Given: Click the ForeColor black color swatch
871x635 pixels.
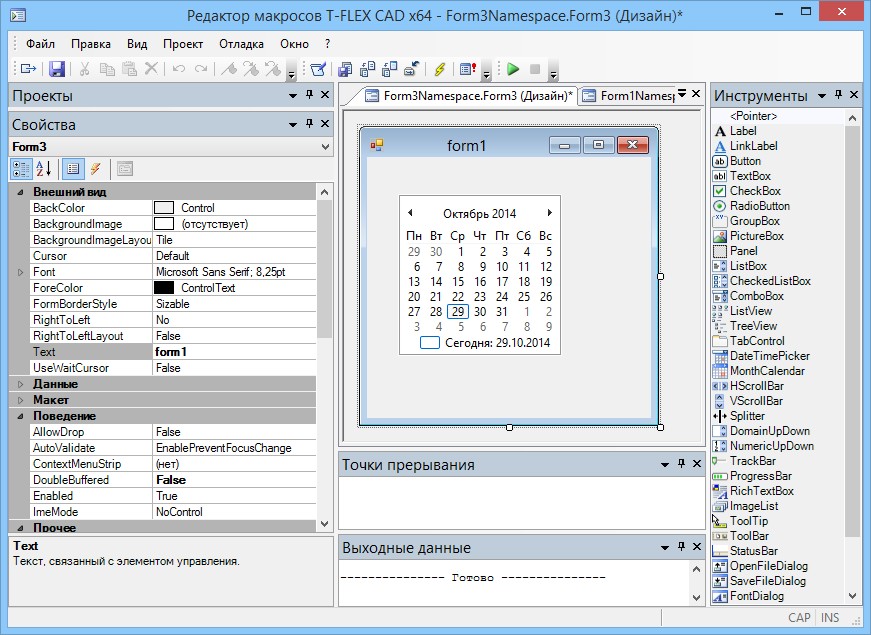Looking at the screenshot, I should coord(164,288).
